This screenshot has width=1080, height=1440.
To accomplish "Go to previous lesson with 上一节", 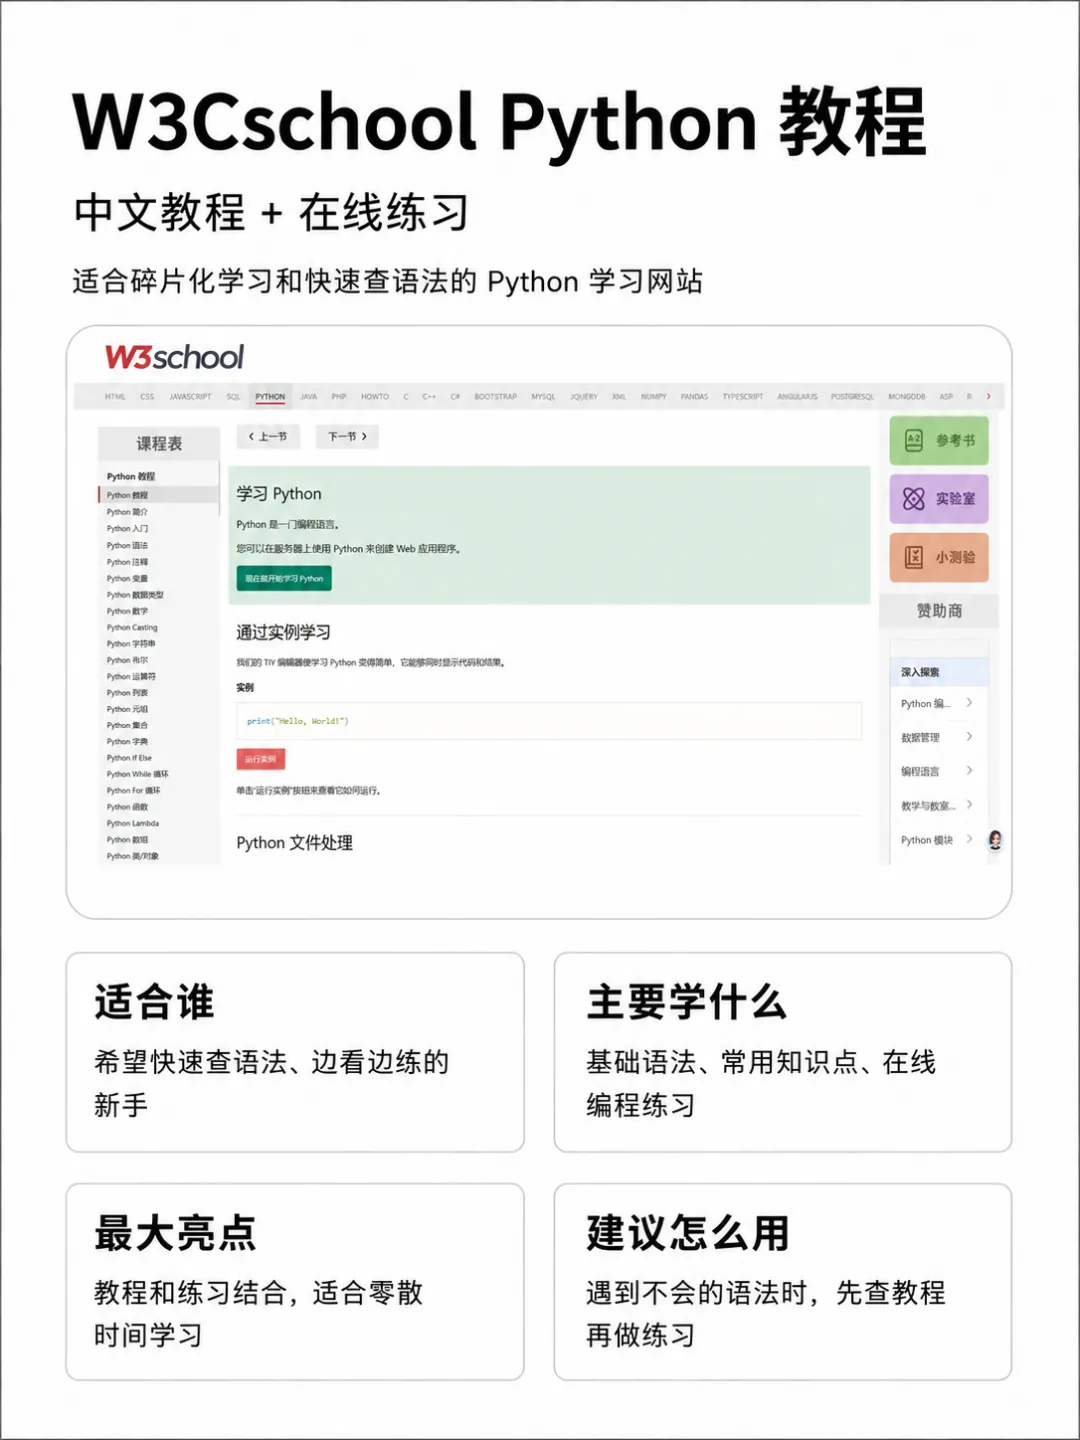I will (x=268, y=436).
